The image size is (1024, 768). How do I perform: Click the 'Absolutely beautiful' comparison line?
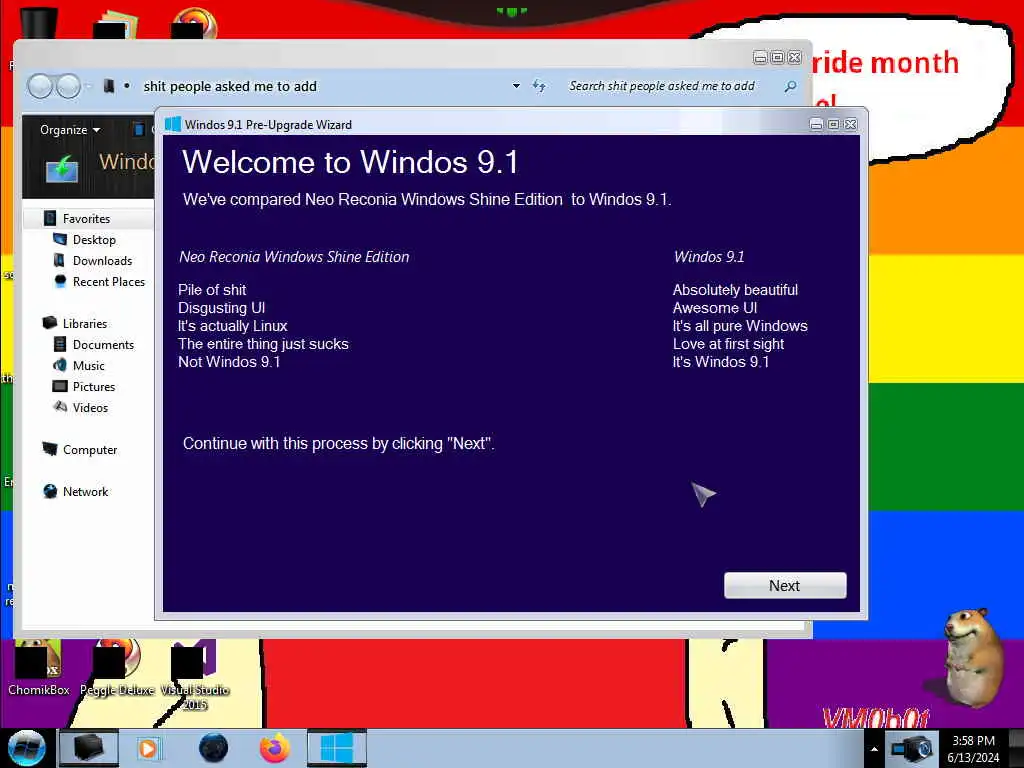(735, 290)
